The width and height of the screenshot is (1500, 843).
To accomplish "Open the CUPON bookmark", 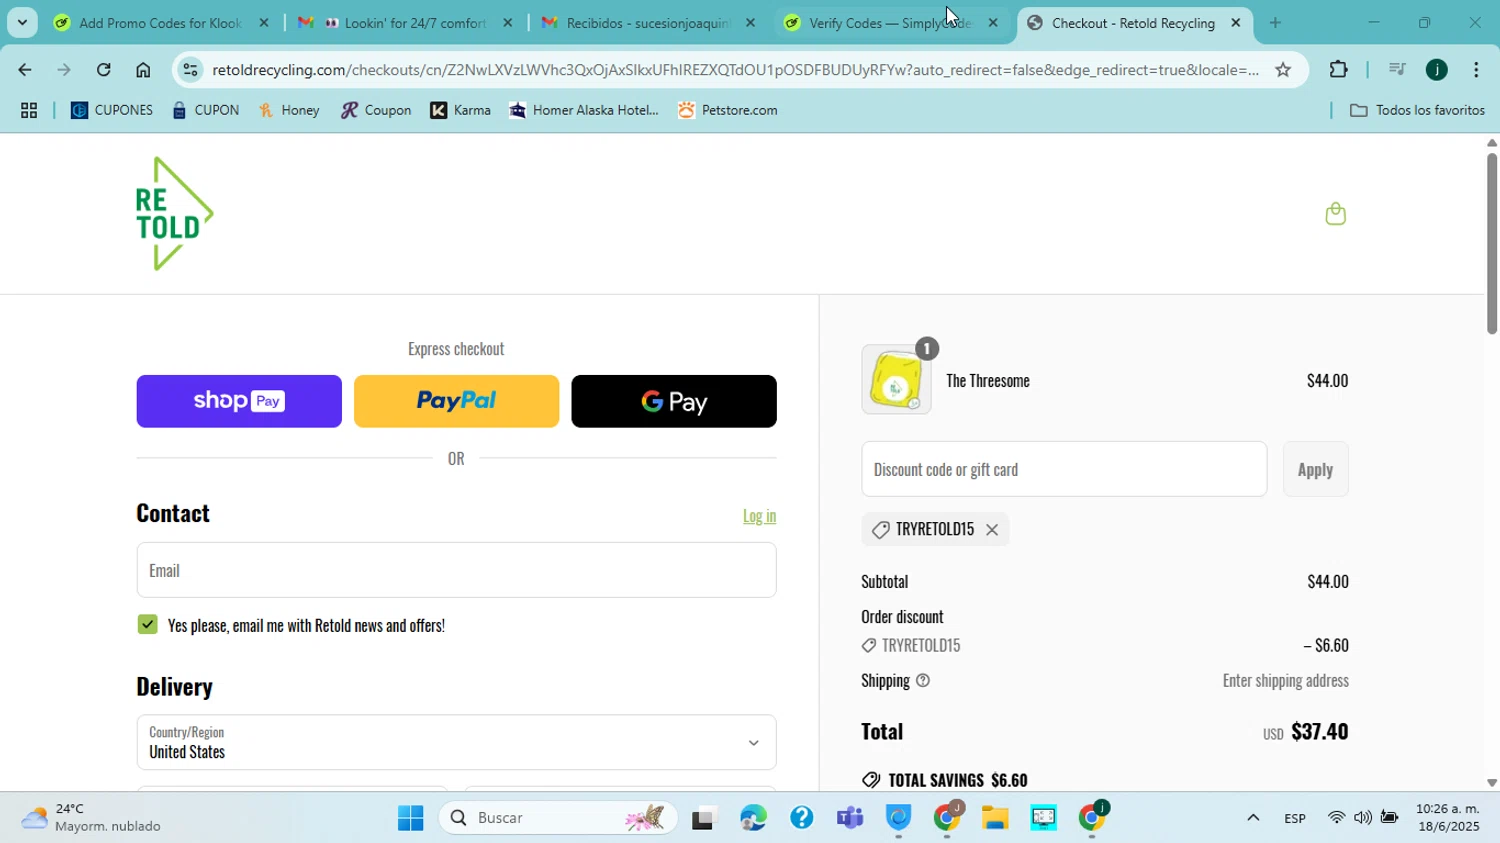I will [x=205, y=111].
